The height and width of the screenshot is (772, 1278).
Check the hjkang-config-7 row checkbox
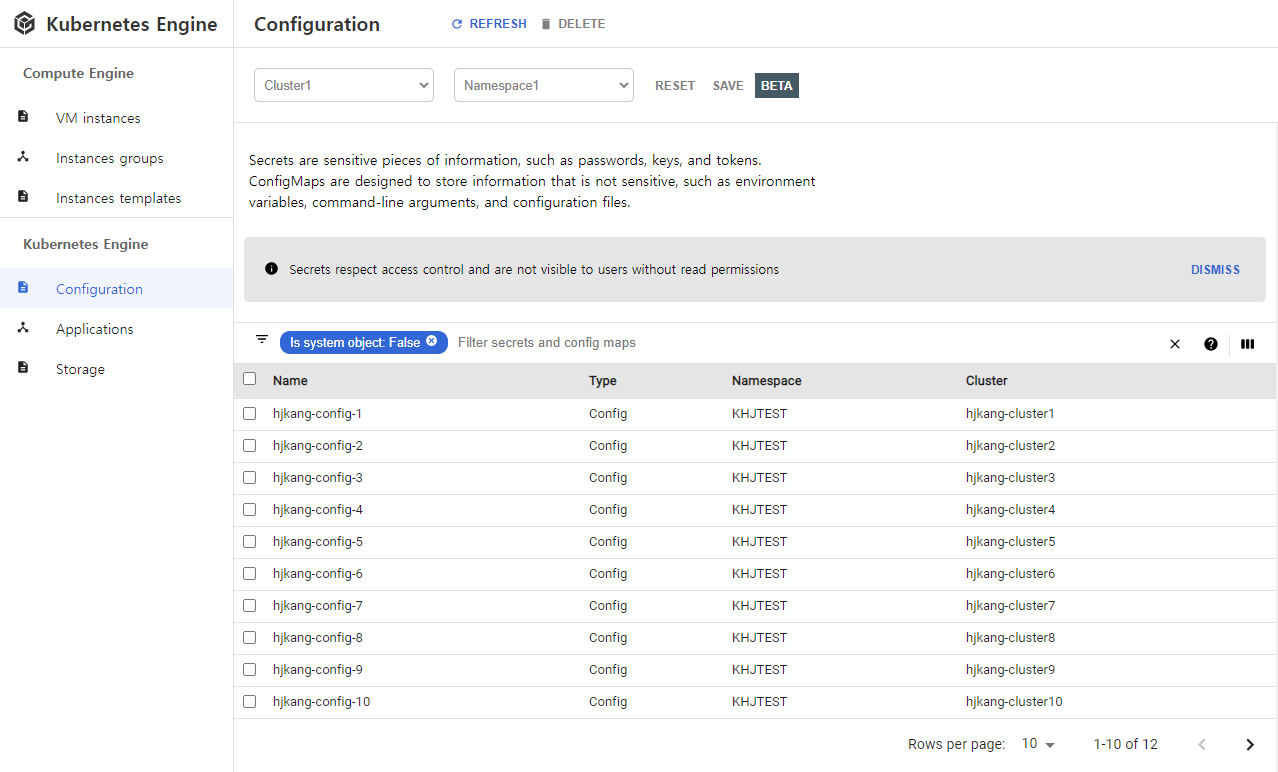249,605
